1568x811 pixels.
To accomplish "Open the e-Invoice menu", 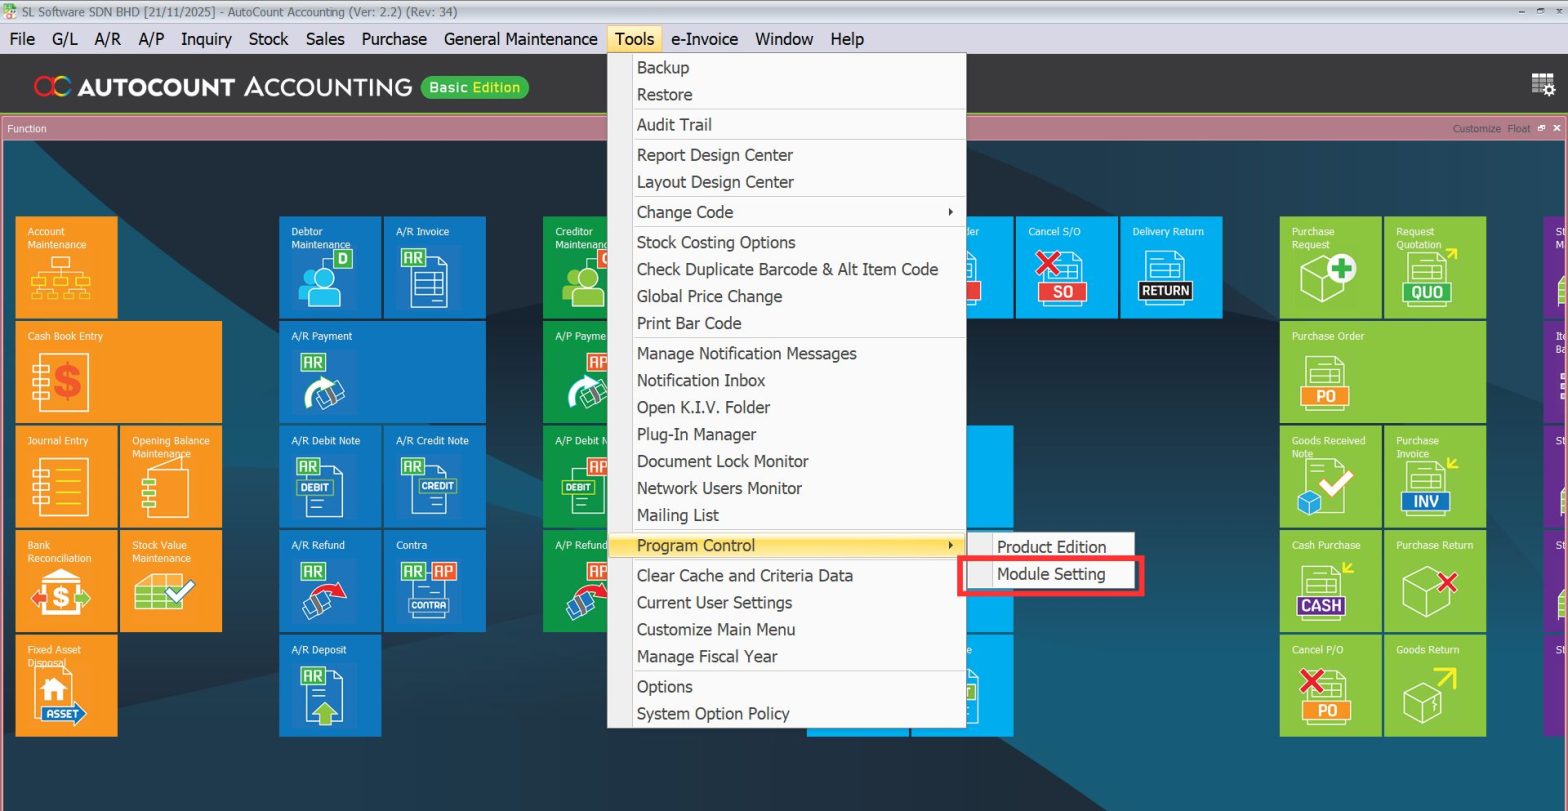I will pyautogui.click(x=704, y=39).
